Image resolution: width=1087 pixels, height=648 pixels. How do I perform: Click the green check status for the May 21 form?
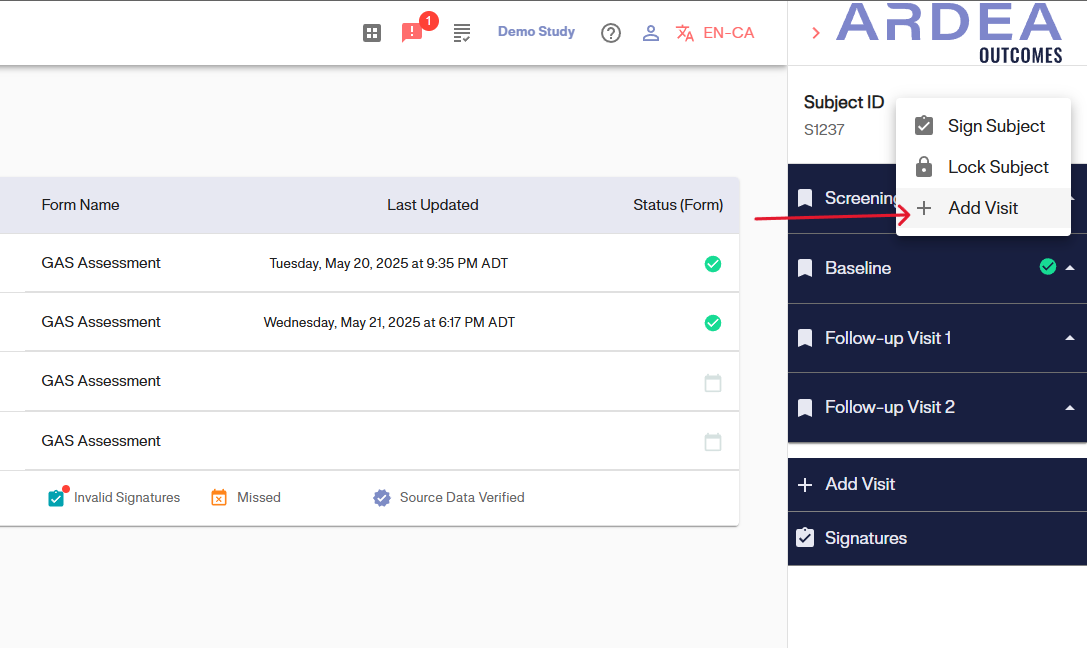[713, 323]
